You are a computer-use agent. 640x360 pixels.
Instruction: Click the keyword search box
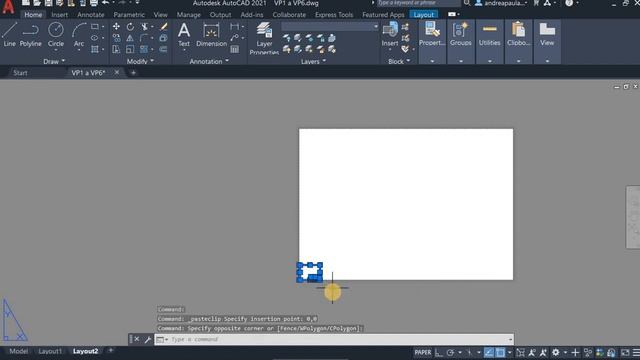tap(418, 3)
